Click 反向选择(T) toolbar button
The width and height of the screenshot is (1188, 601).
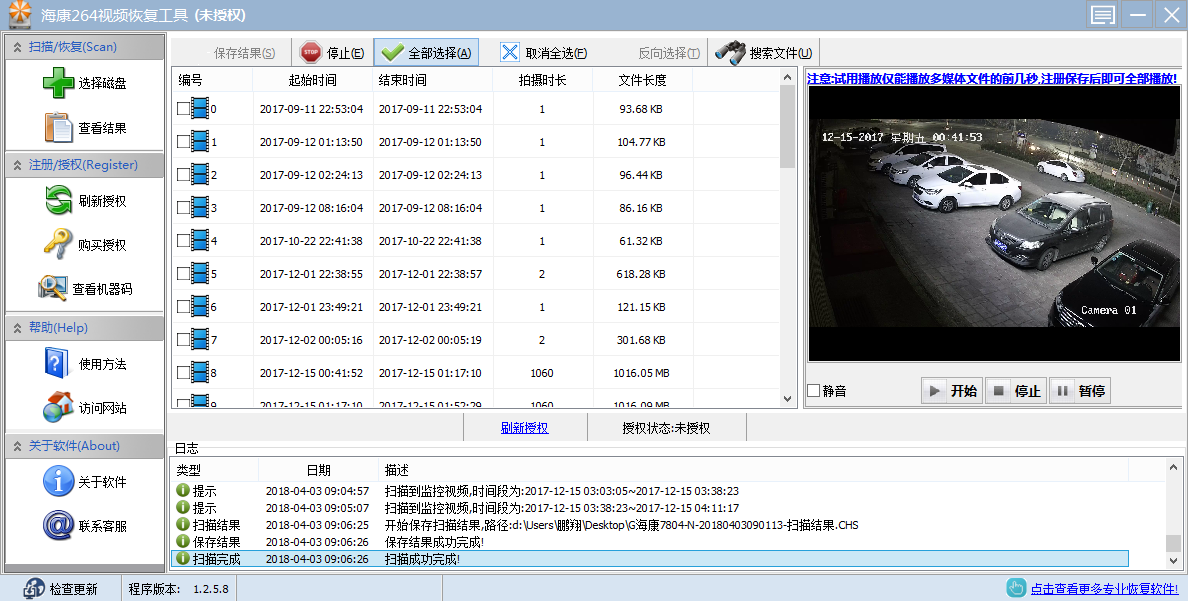pos(669,53)
